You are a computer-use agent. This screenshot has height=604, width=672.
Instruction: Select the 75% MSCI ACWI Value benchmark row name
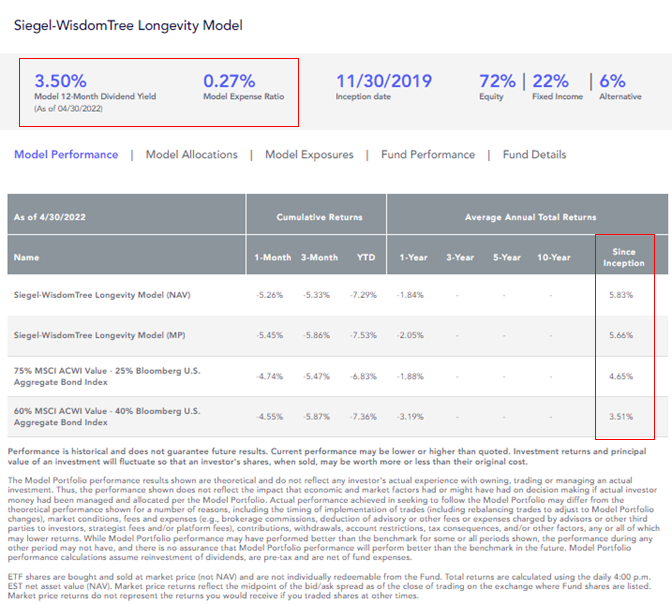click(107, 376)
